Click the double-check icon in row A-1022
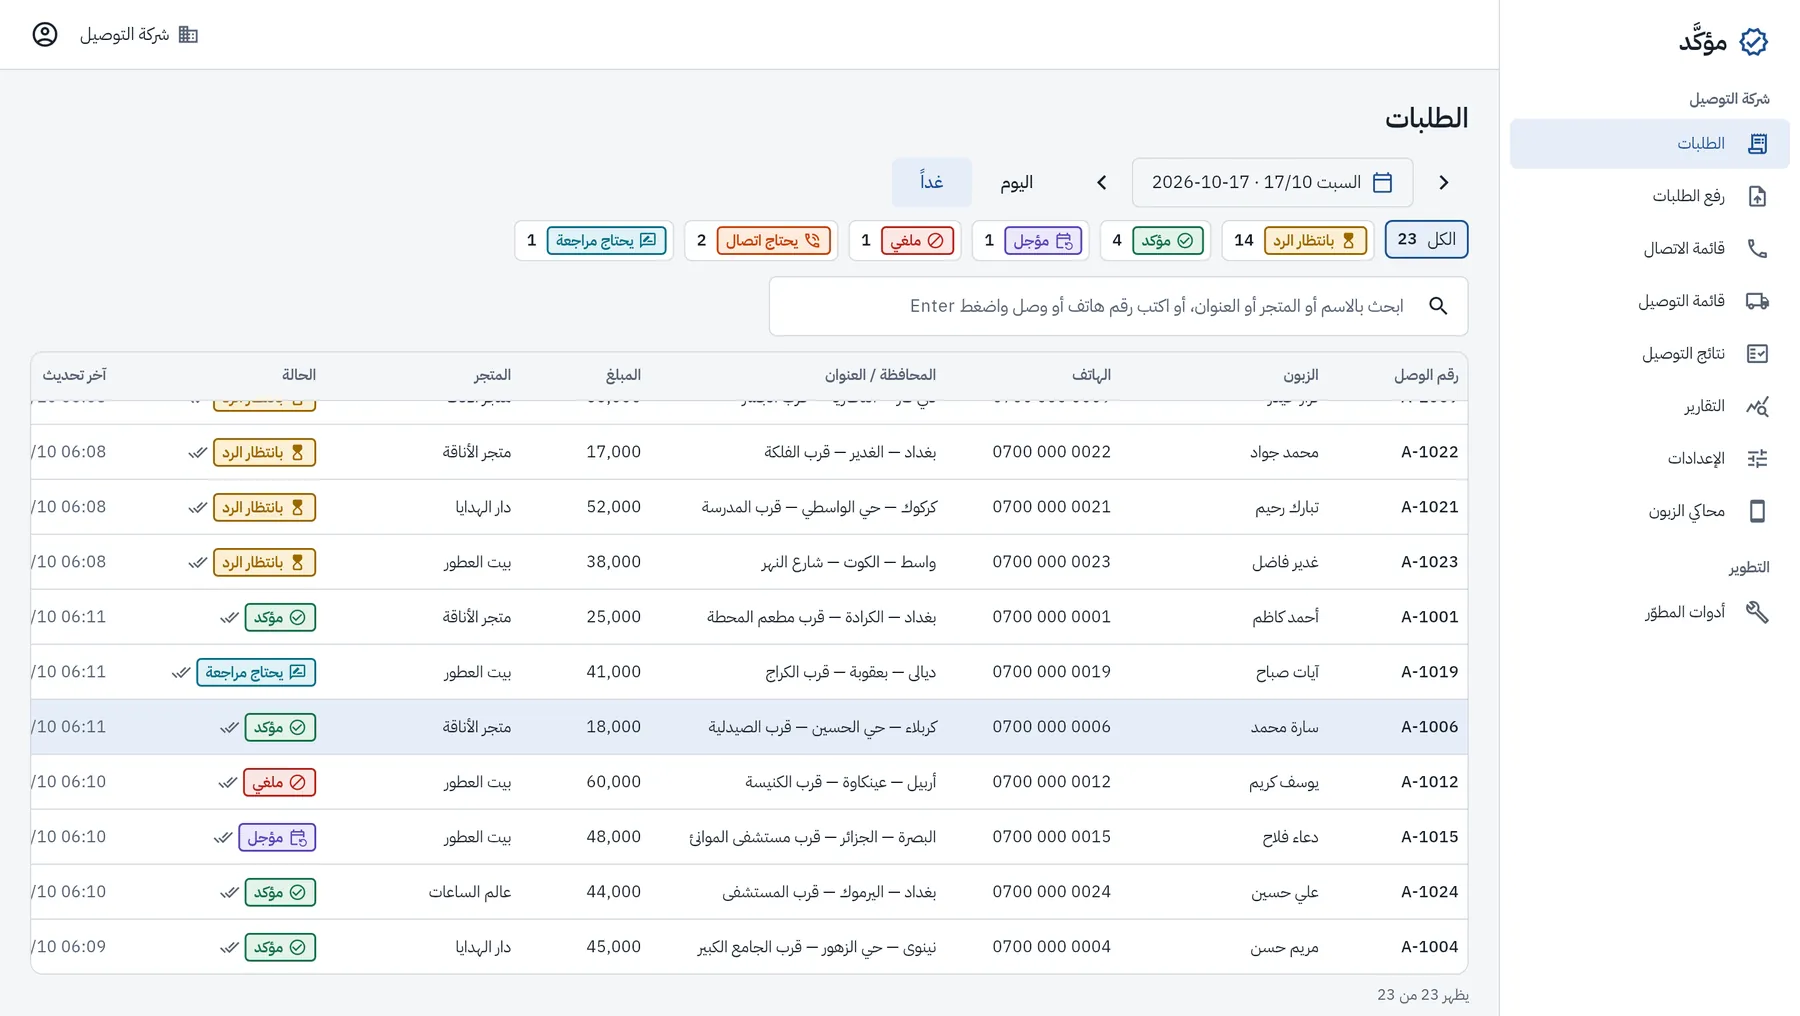This screenshot has width=1800, height=1016. 198,453
